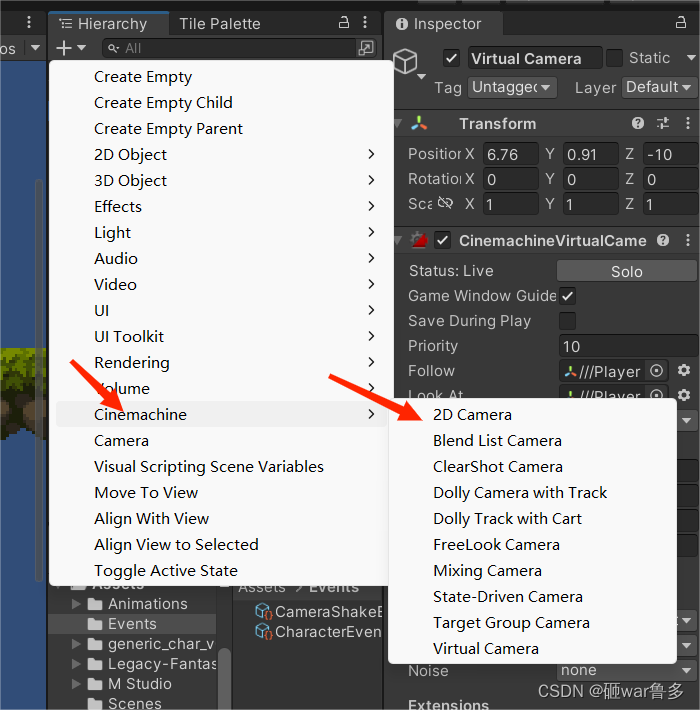This screenshot has height=710, width=700.
Task: Click the Hierarchy scene search scope icon
Action: click(365, 48)
